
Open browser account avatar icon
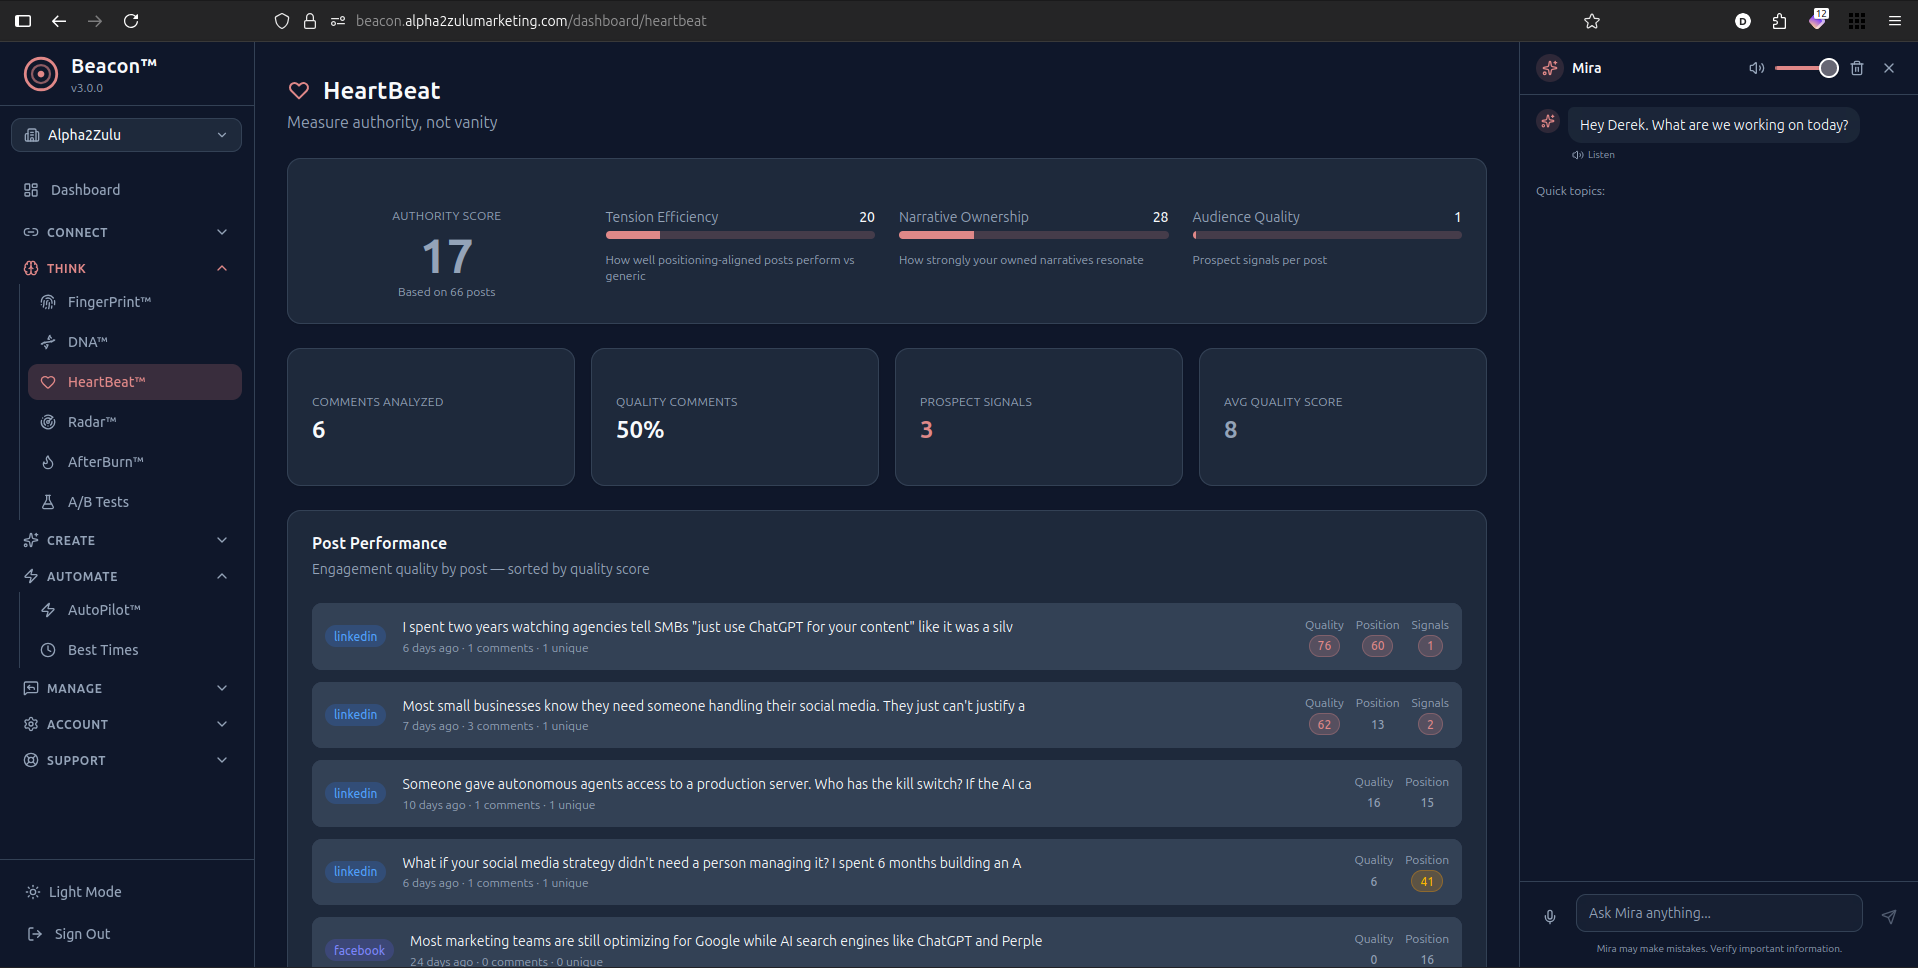pyautogui.click(x=1743, y=21)
